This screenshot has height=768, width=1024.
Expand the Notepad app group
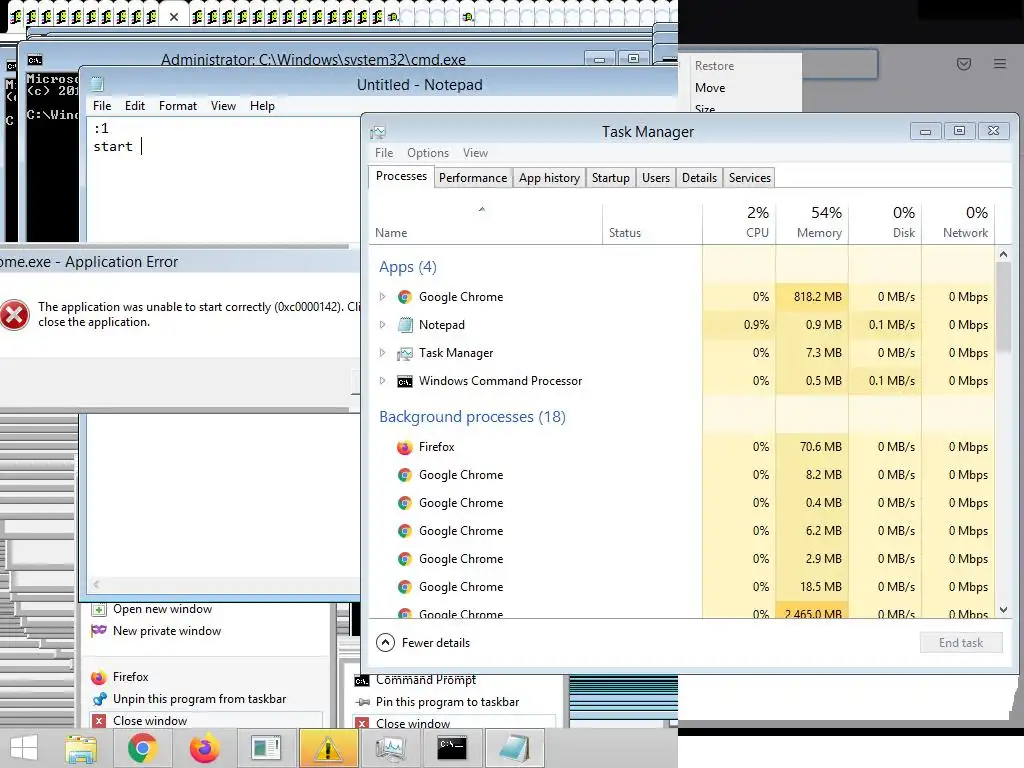383,325
